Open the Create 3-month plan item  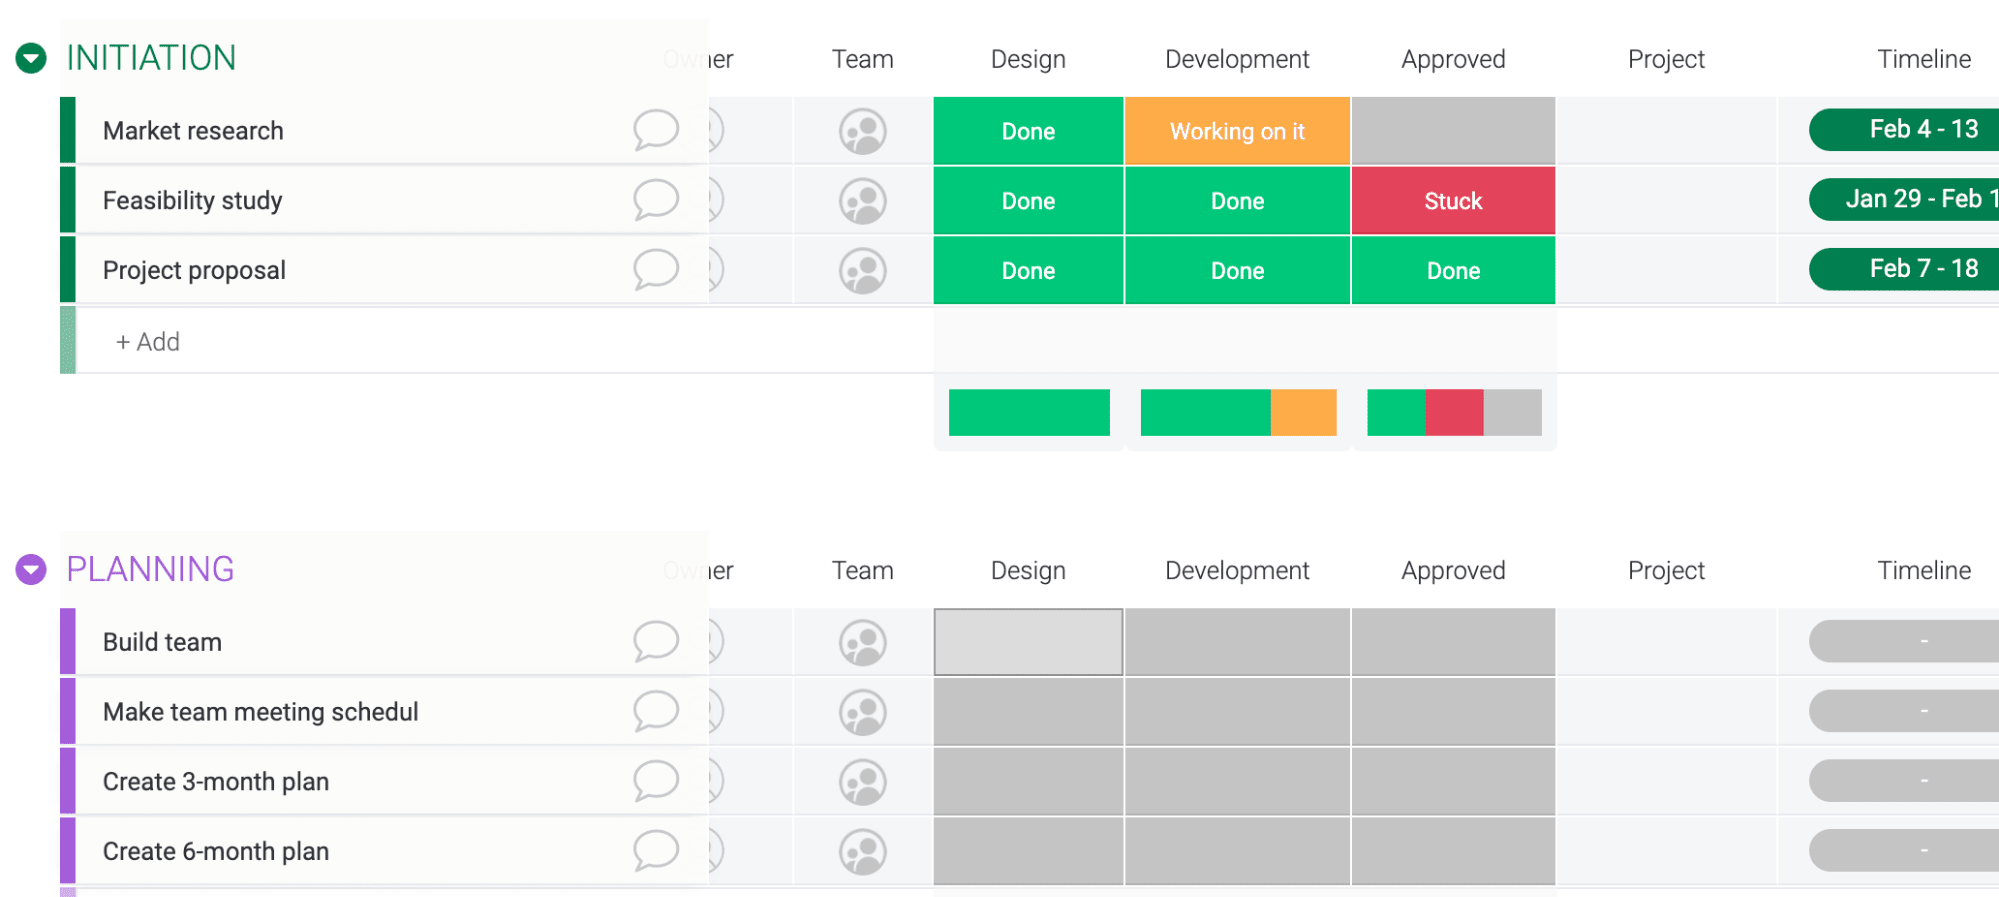216,782
